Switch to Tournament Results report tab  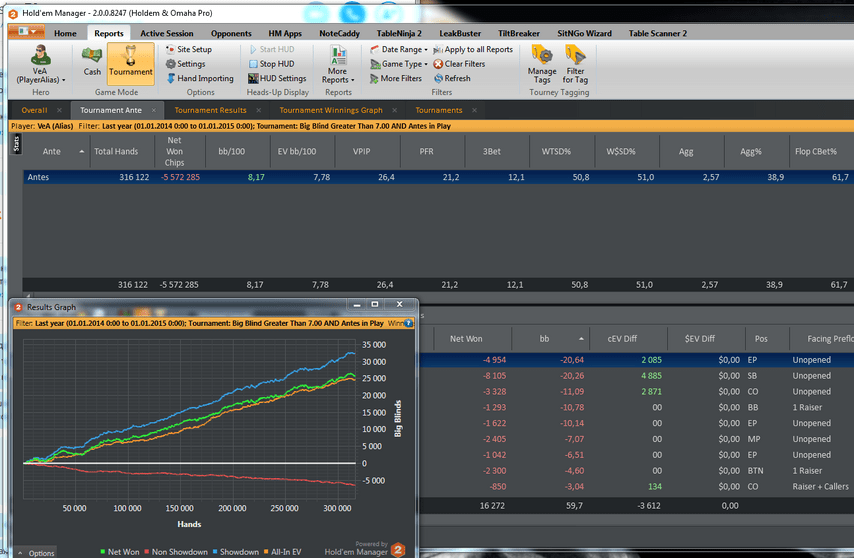pyautogui.click(x=210, y=110)
